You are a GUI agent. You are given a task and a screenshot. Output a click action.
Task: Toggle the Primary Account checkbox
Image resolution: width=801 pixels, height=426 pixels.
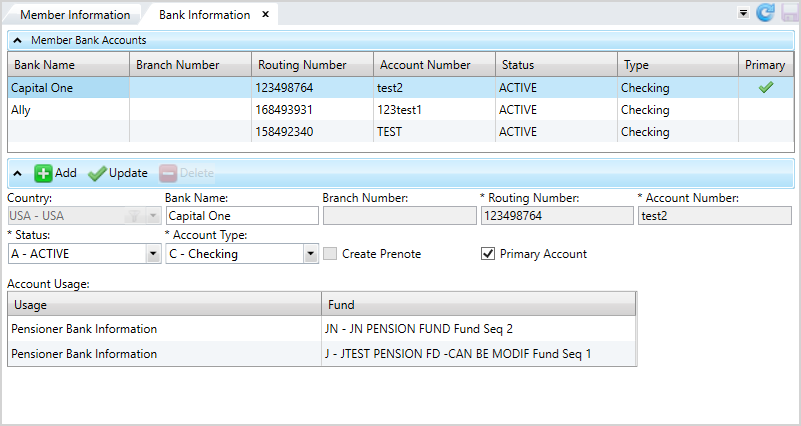(488, 254)
